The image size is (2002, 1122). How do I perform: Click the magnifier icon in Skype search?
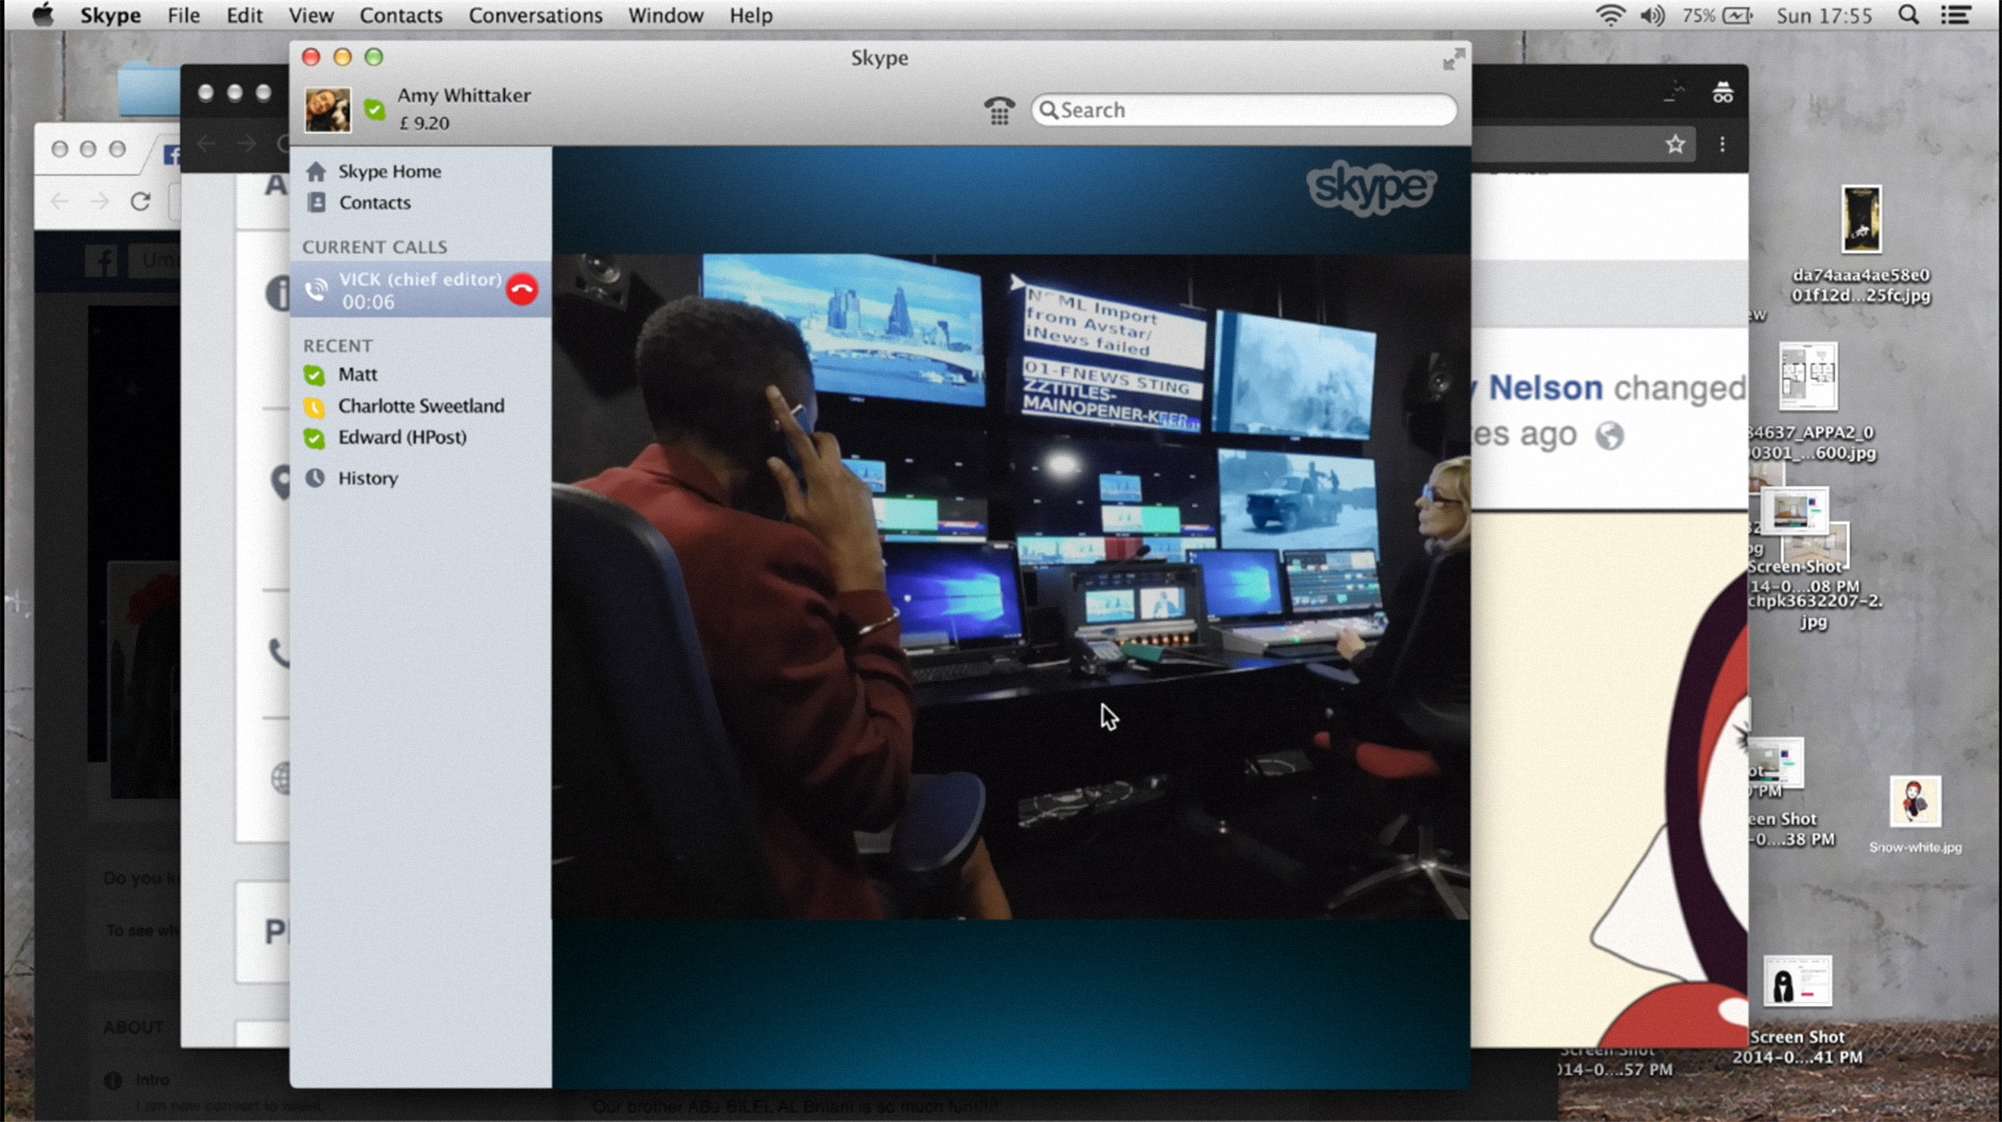[1048, 110]
